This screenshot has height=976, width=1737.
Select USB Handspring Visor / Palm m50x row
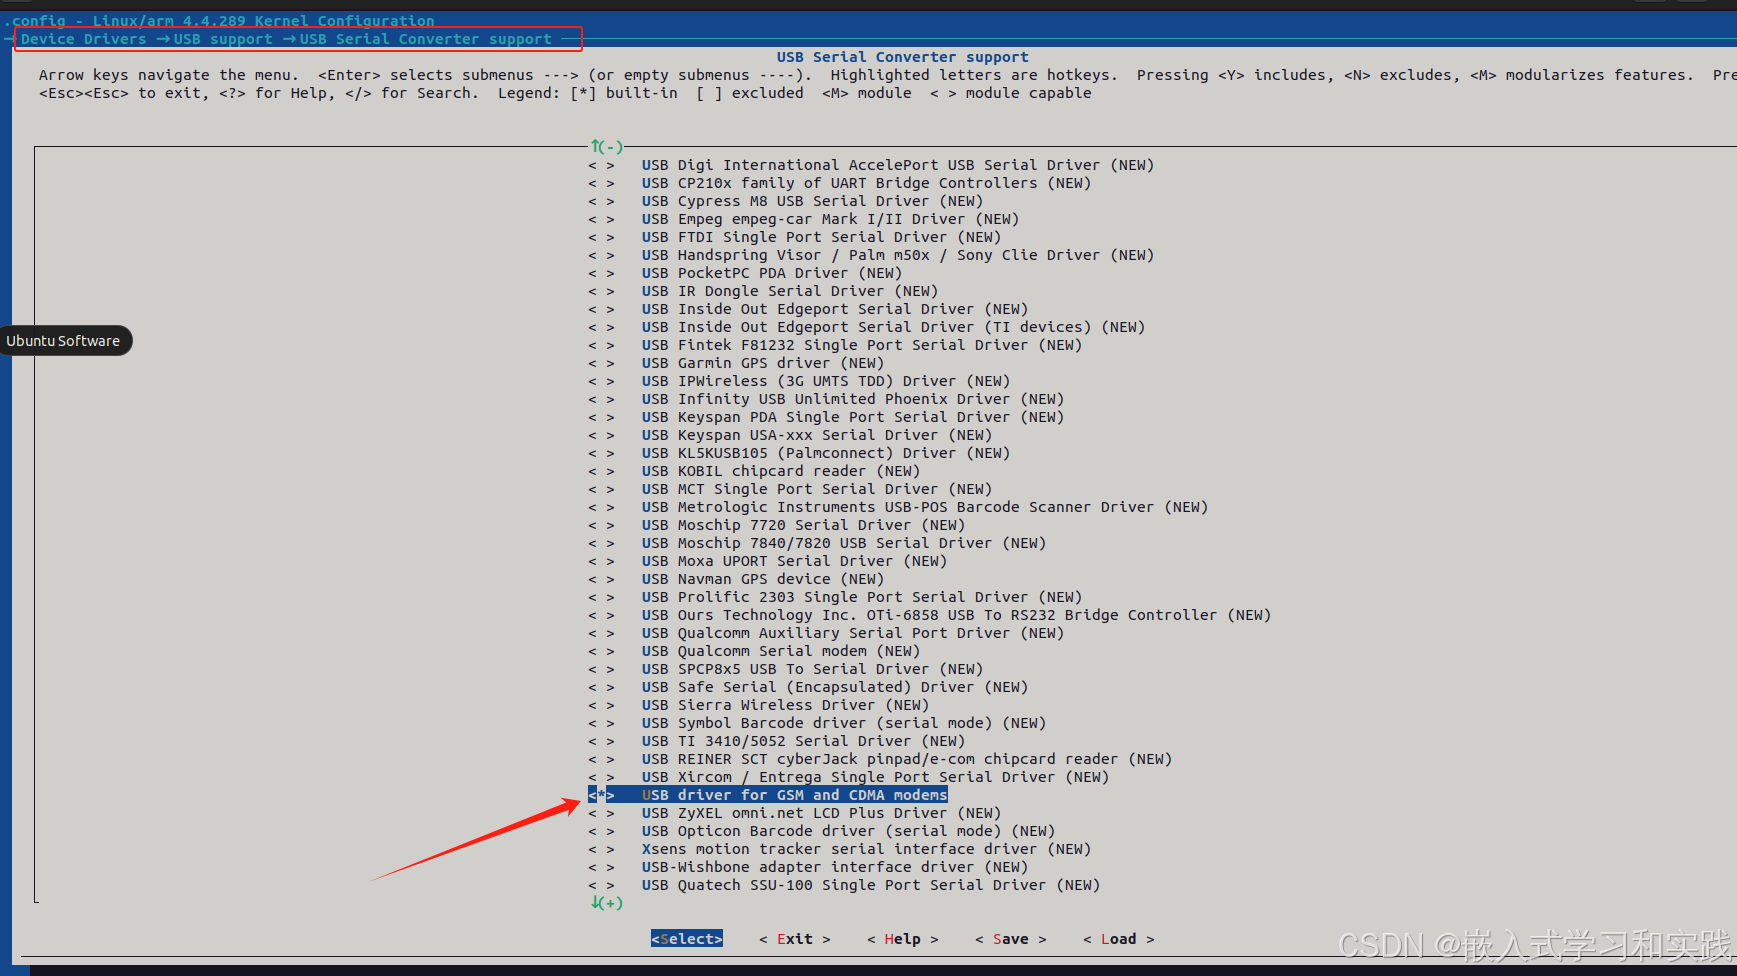(x=871, y=255)
